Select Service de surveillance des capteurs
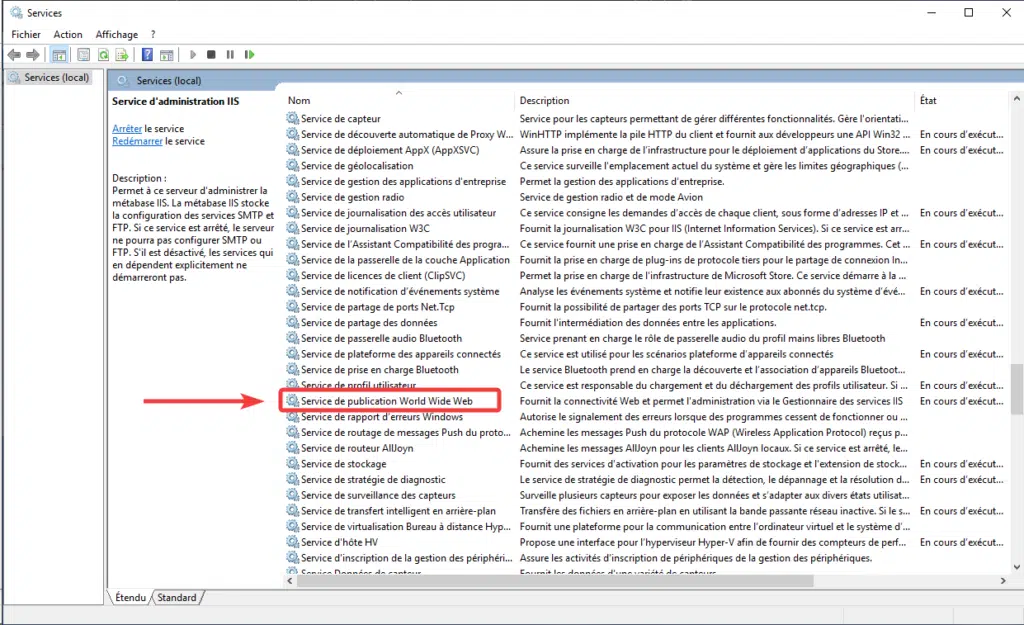Viewport: 1024px width, 625px height. tap(378, 494)
